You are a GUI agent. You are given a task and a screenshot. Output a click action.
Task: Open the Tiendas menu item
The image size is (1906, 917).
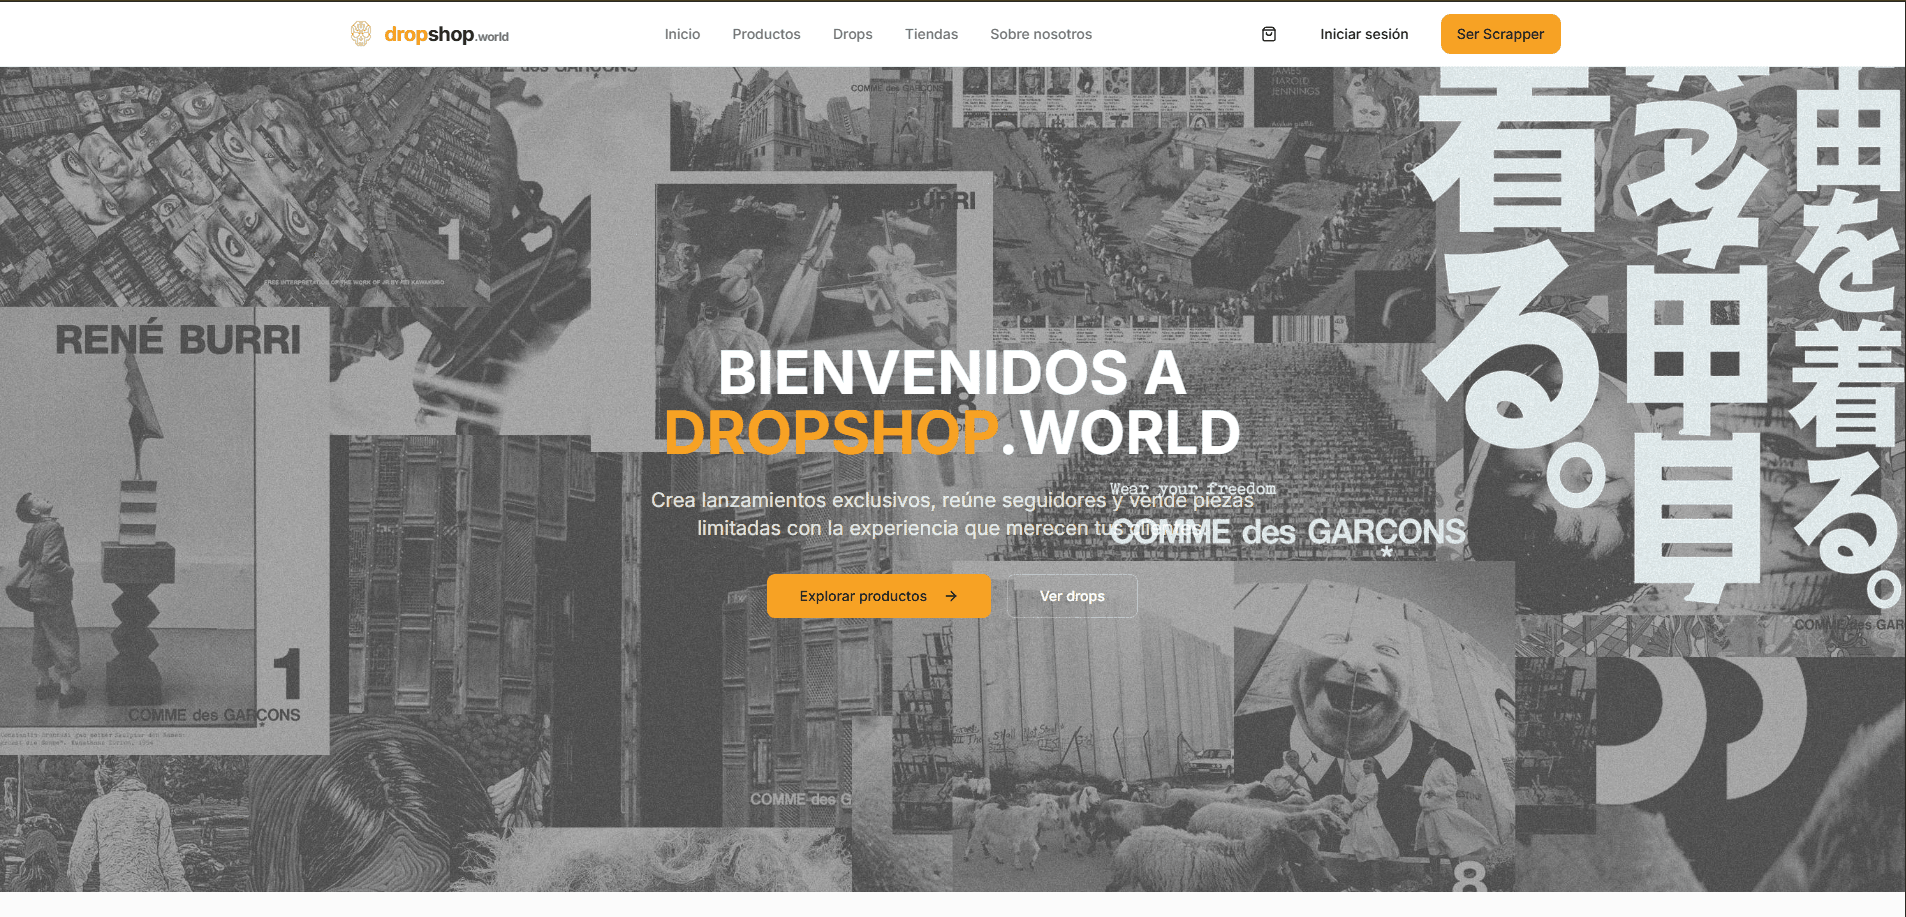pos(931,34)
